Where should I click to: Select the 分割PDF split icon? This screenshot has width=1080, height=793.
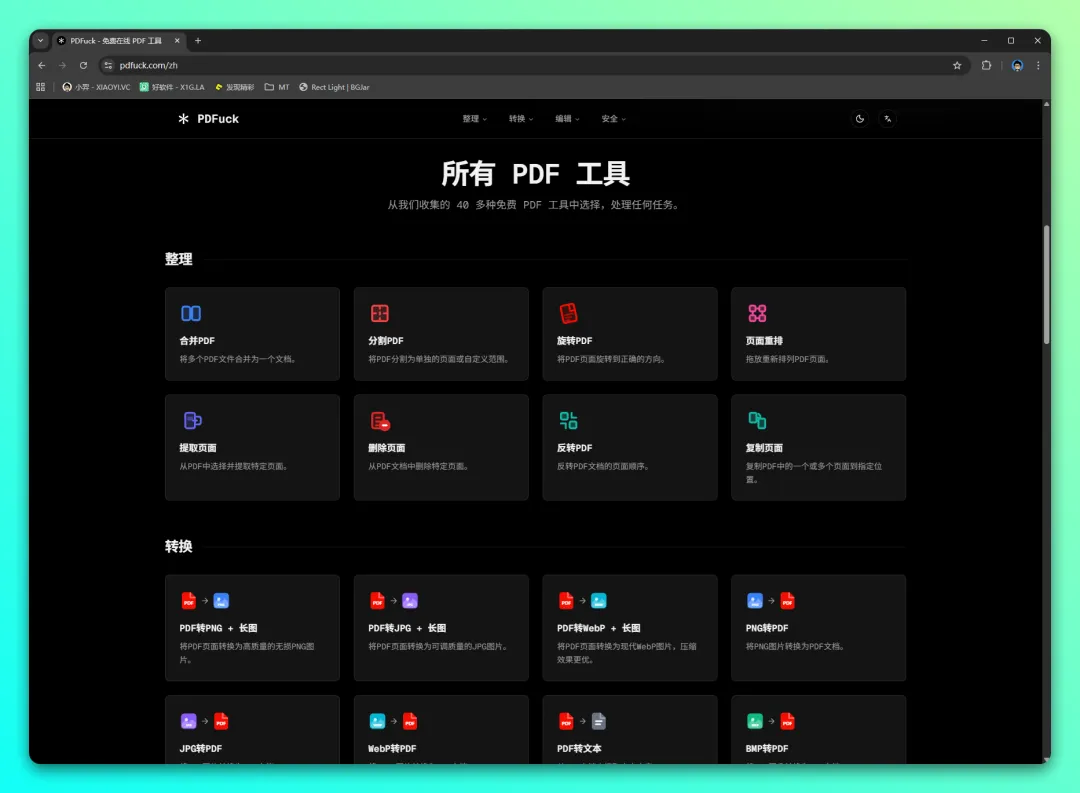click(380, 313)
